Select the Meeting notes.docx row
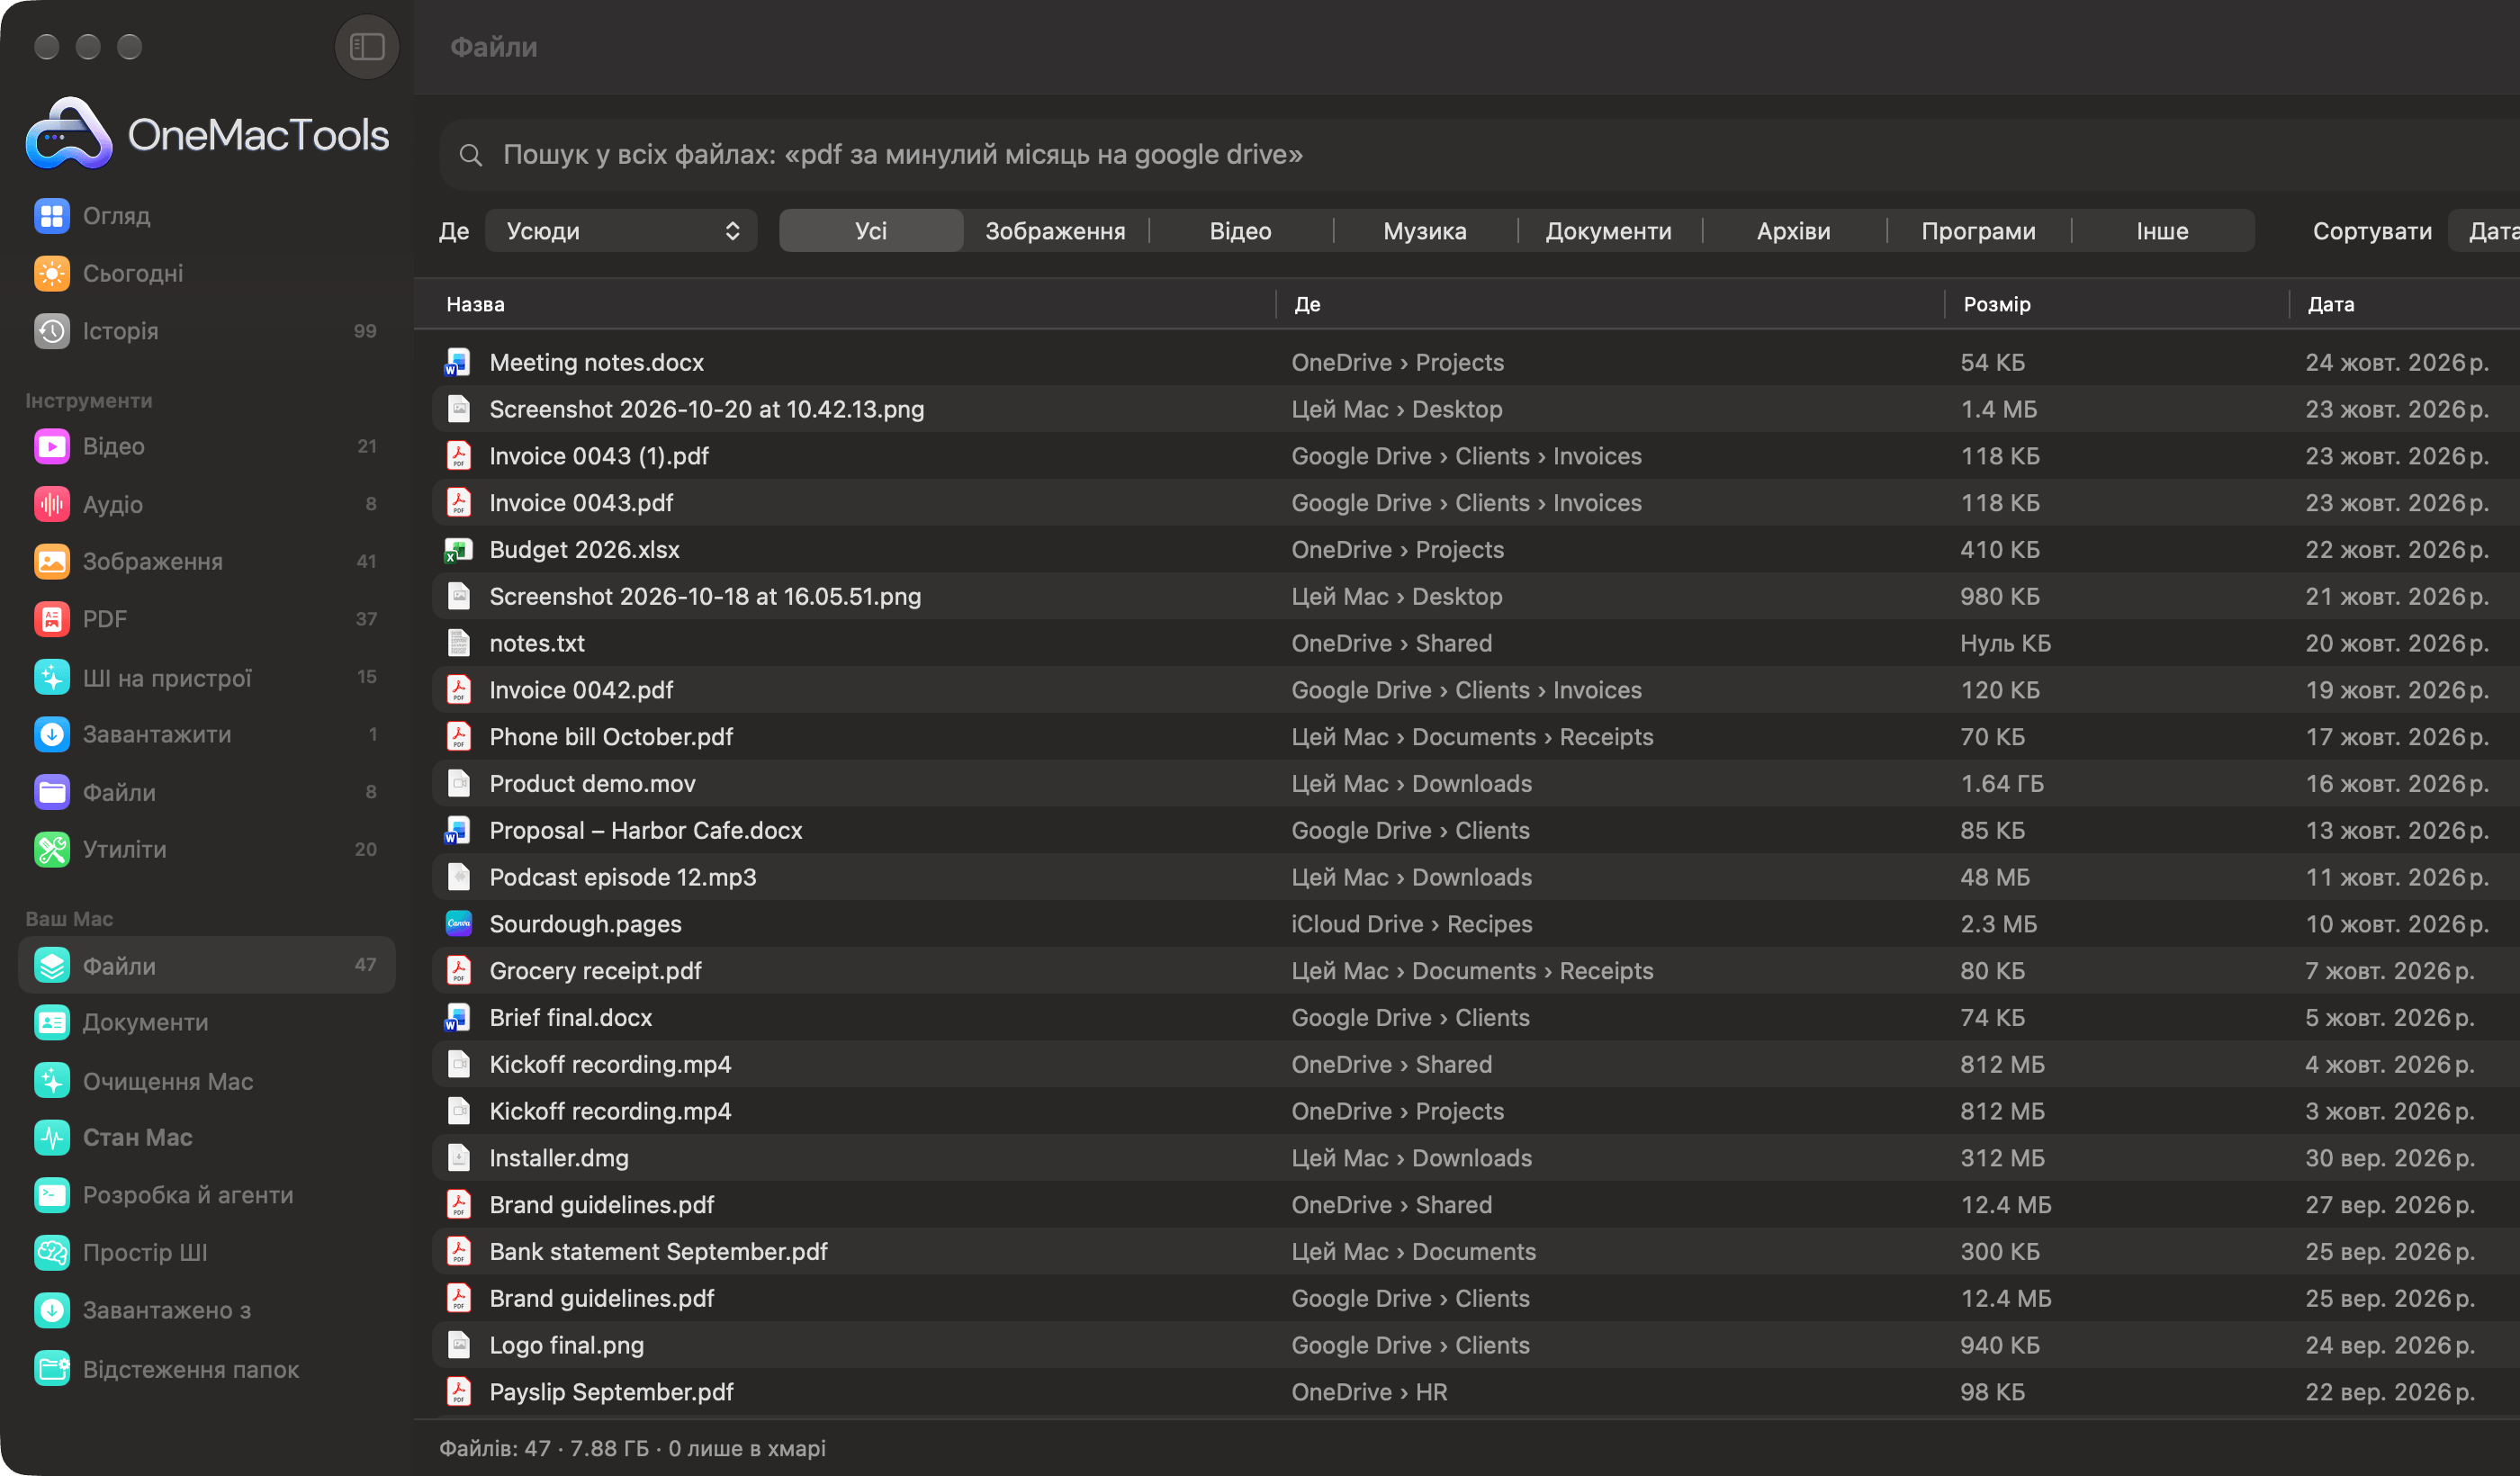This screenshot has width=2520, height=1476. pos(1476,362)
